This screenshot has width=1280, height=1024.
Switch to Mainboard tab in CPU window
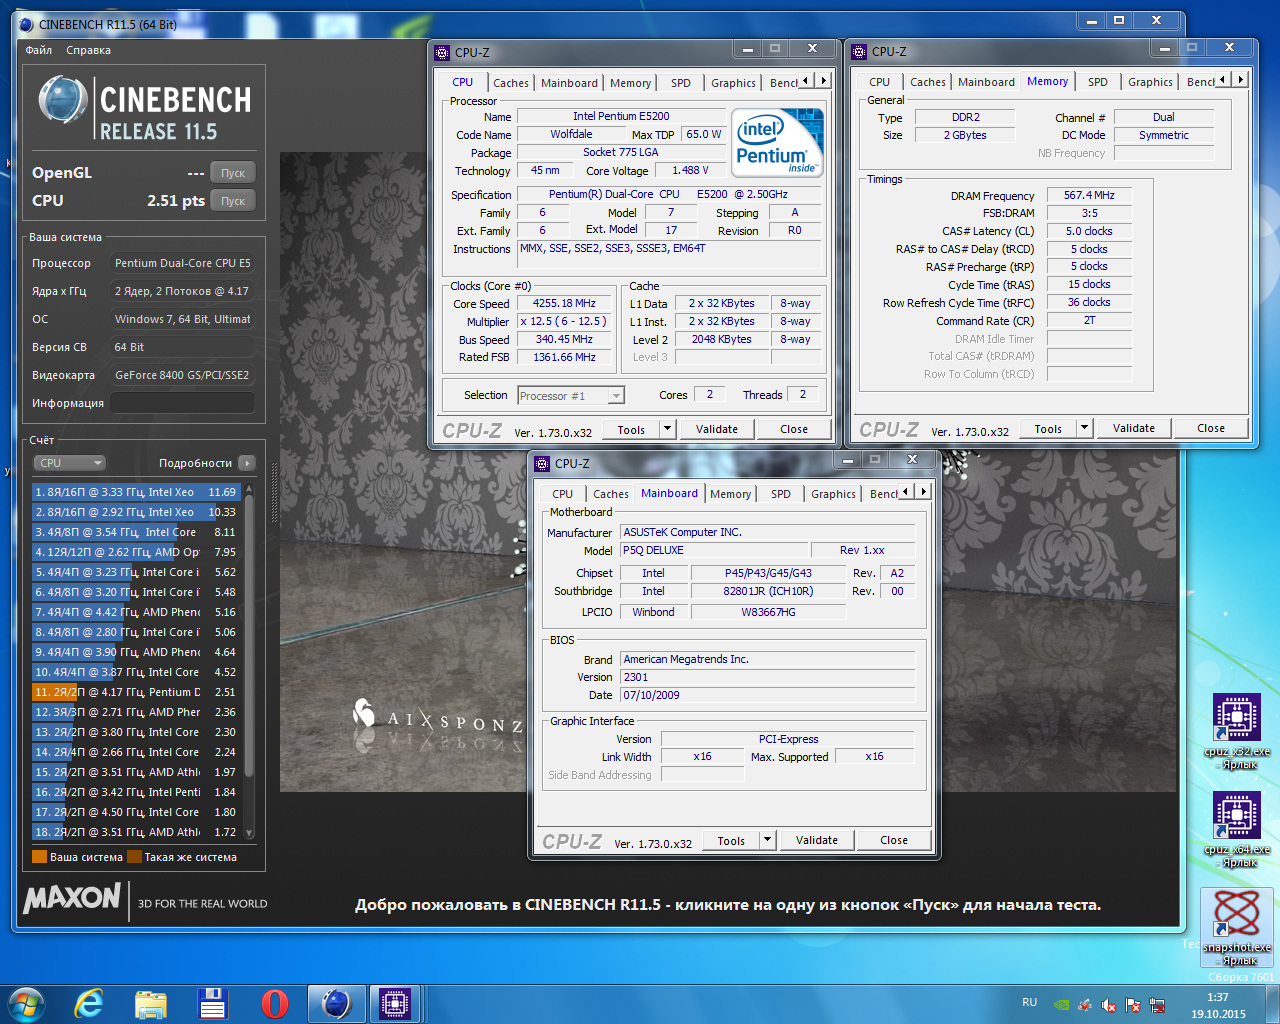coord(569,83)
